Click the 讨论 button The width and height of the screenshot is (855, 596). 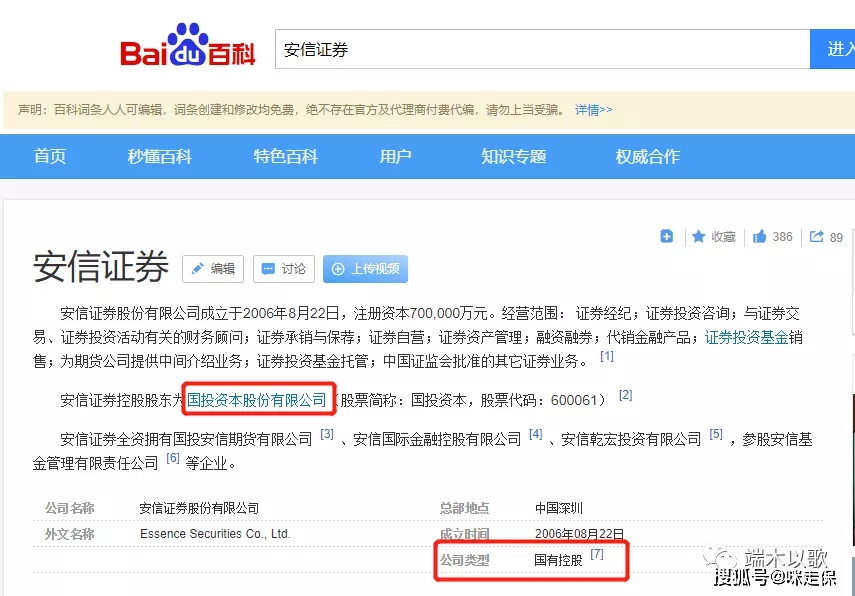tap(284, 269)
